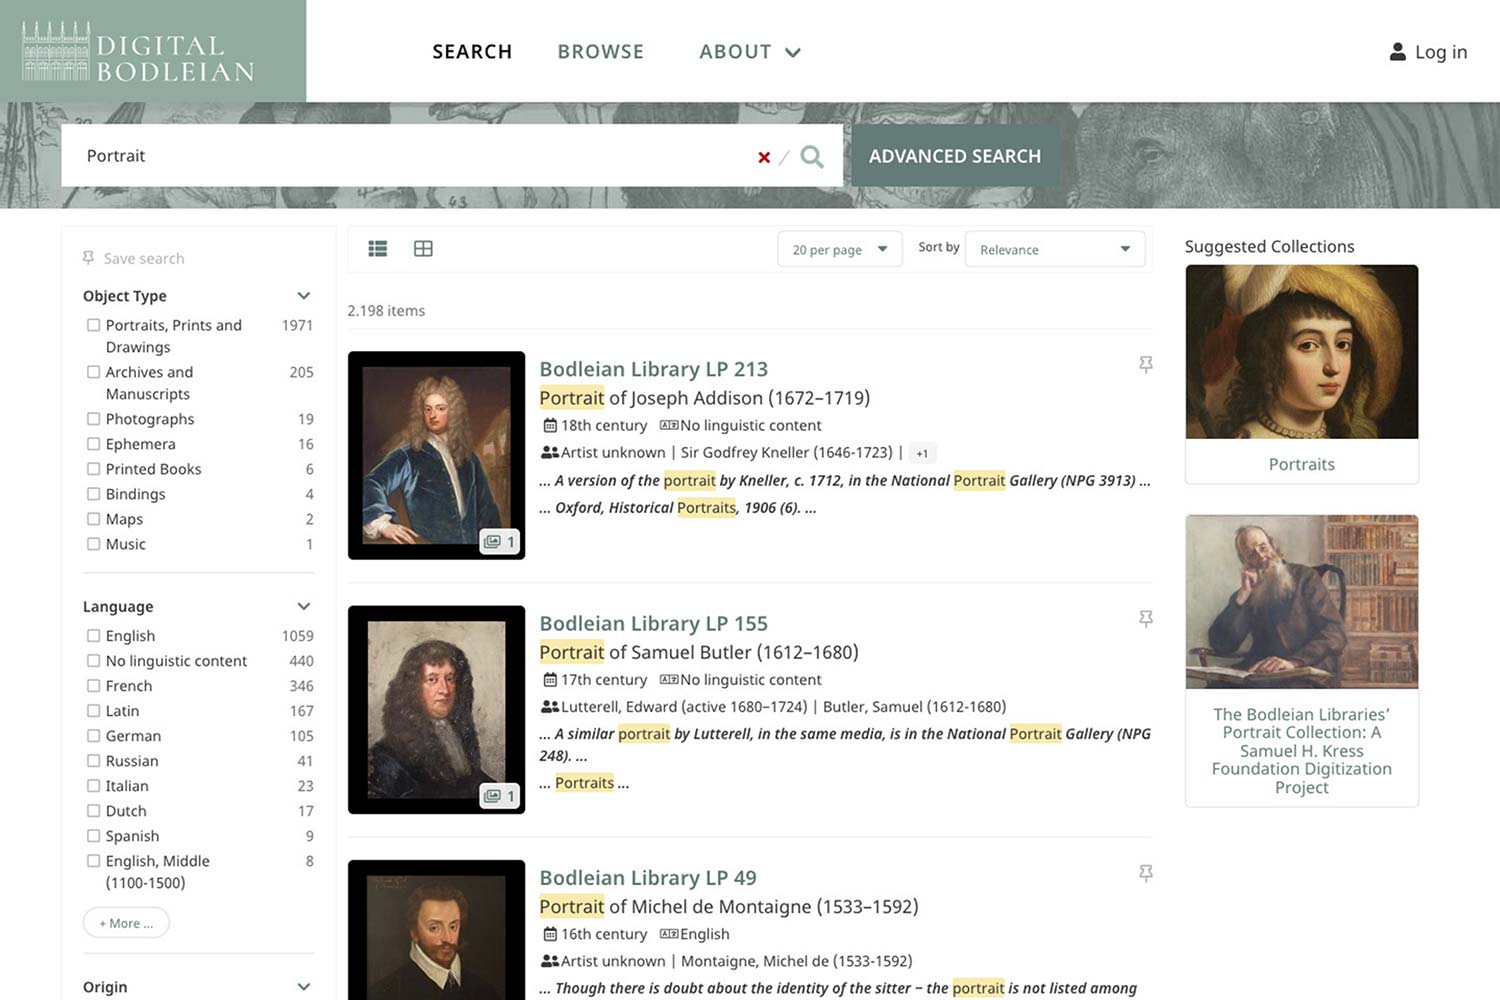The image size is (1500, 1000).
Task: Click 'Portrait of Joseph Addison (1672–1719)' text
Action: coord(705,398)
